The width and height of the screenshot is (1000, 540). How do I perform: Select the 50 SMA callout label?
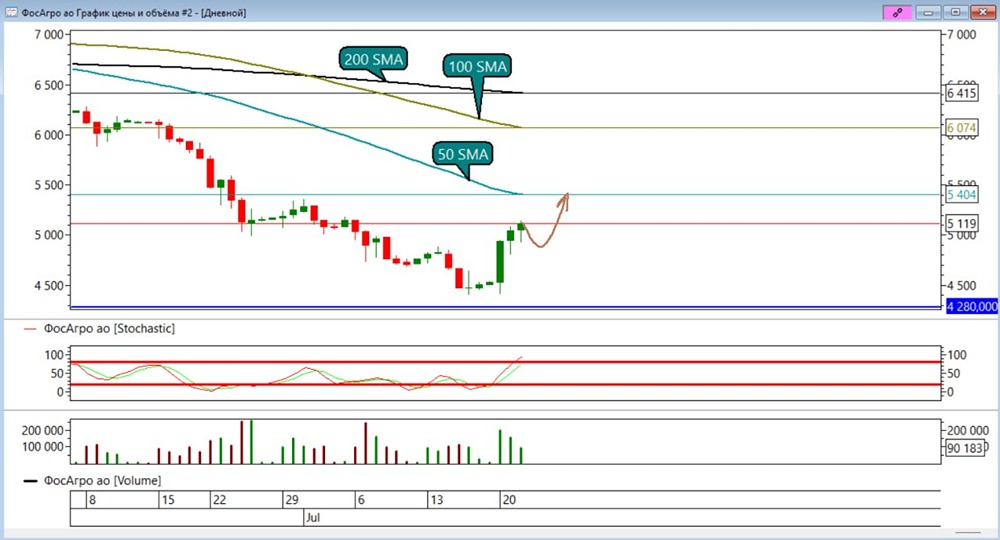462,154
